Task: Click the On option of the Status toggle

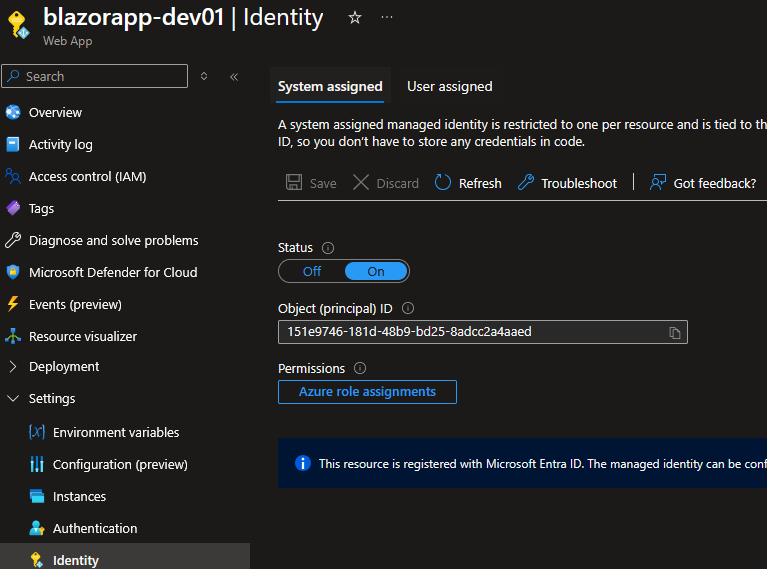Action: pyautogui.click(x=376, y=272)
